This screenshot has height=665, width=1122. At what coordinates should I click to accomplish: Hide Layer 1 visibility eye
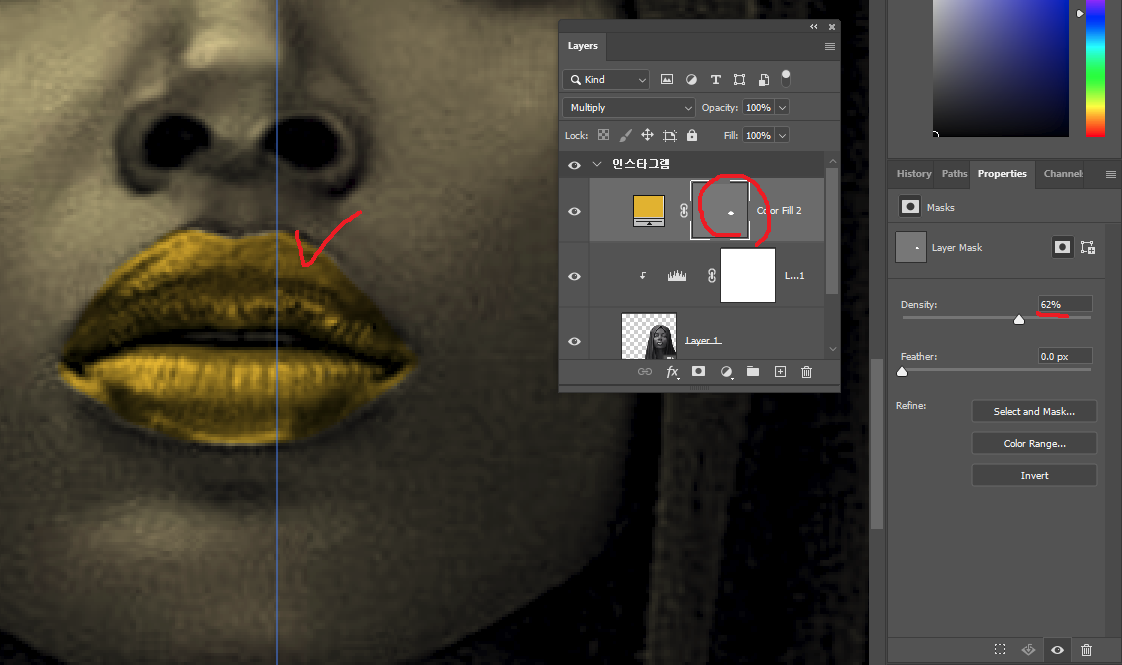(x=574, y=341)
